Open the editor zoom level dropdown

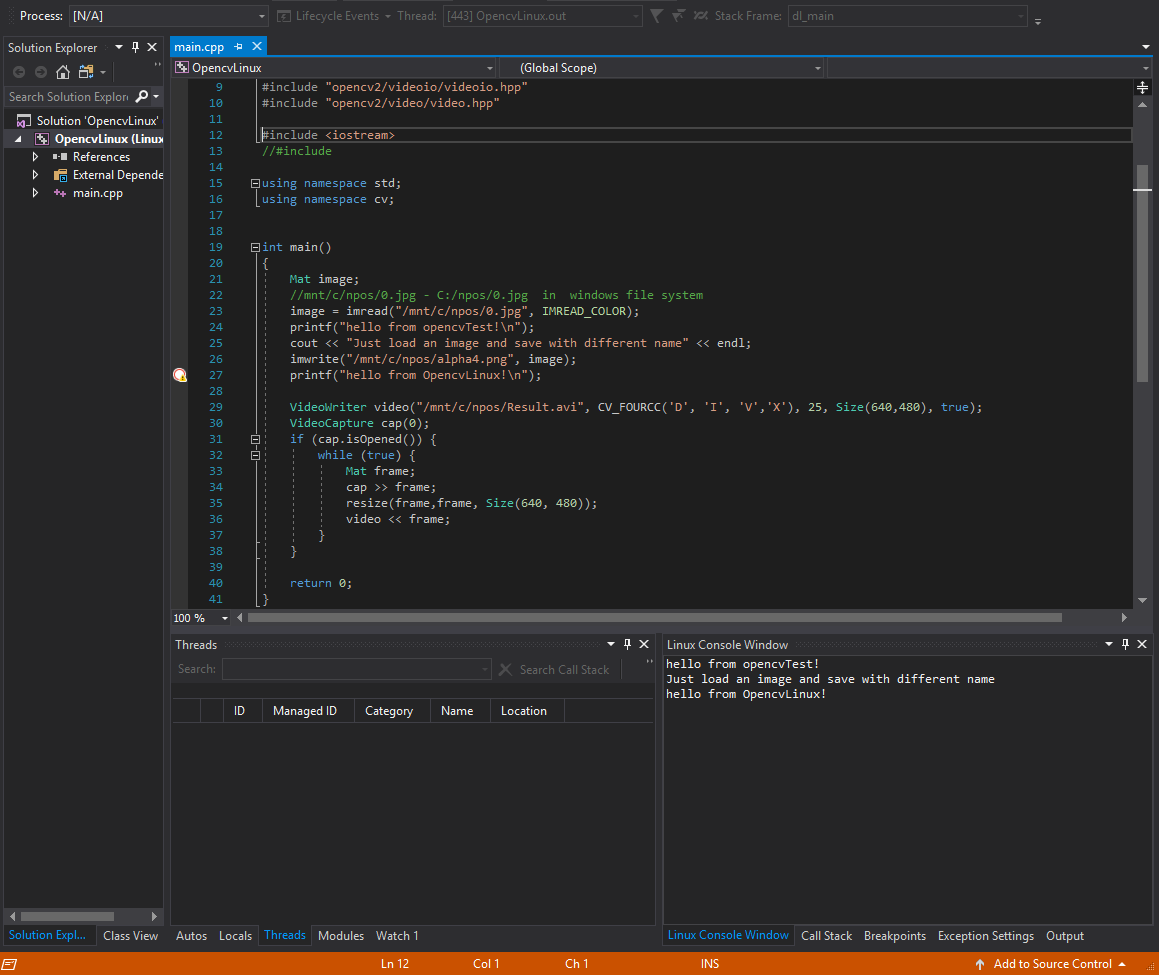click(225, 618)
